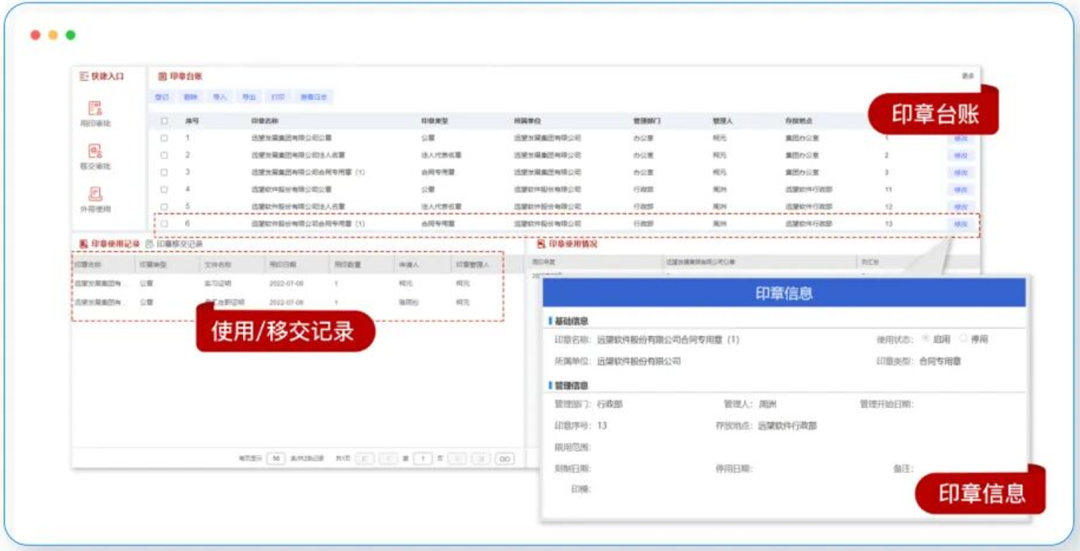Click the 打印 toolbar button
Viewport: 1080px width, 551px height.
(278, 97)
